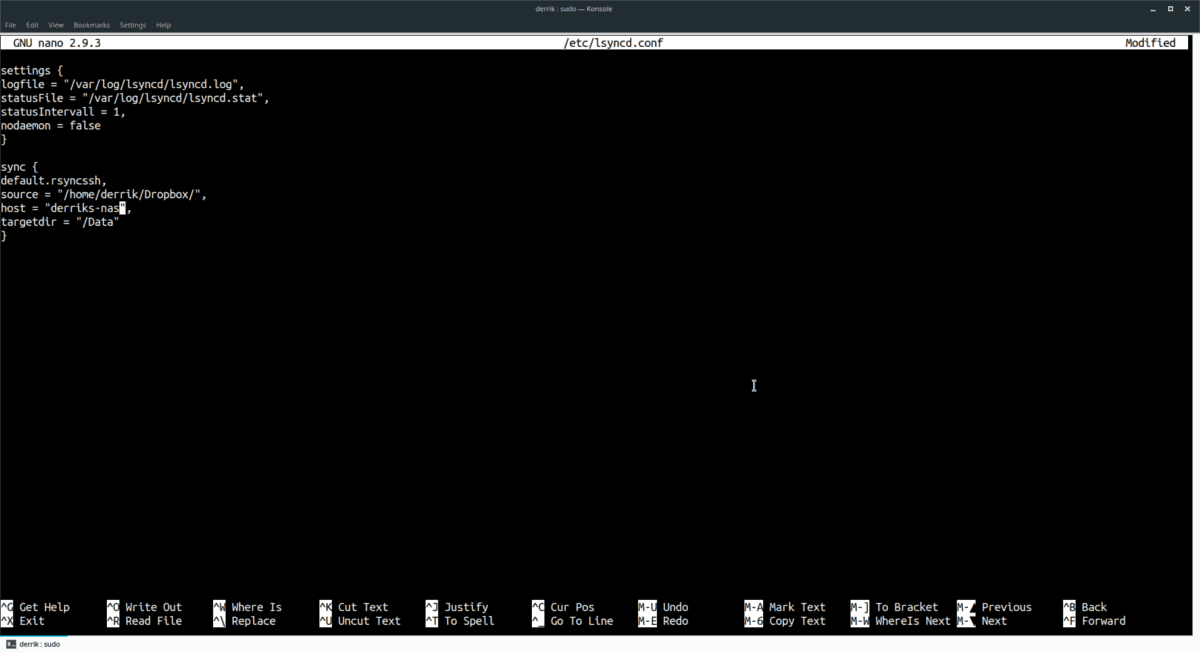Click the M-6 Copy Text shortcut
Screen dimensions: 1200x653
[x=785, y=621]
